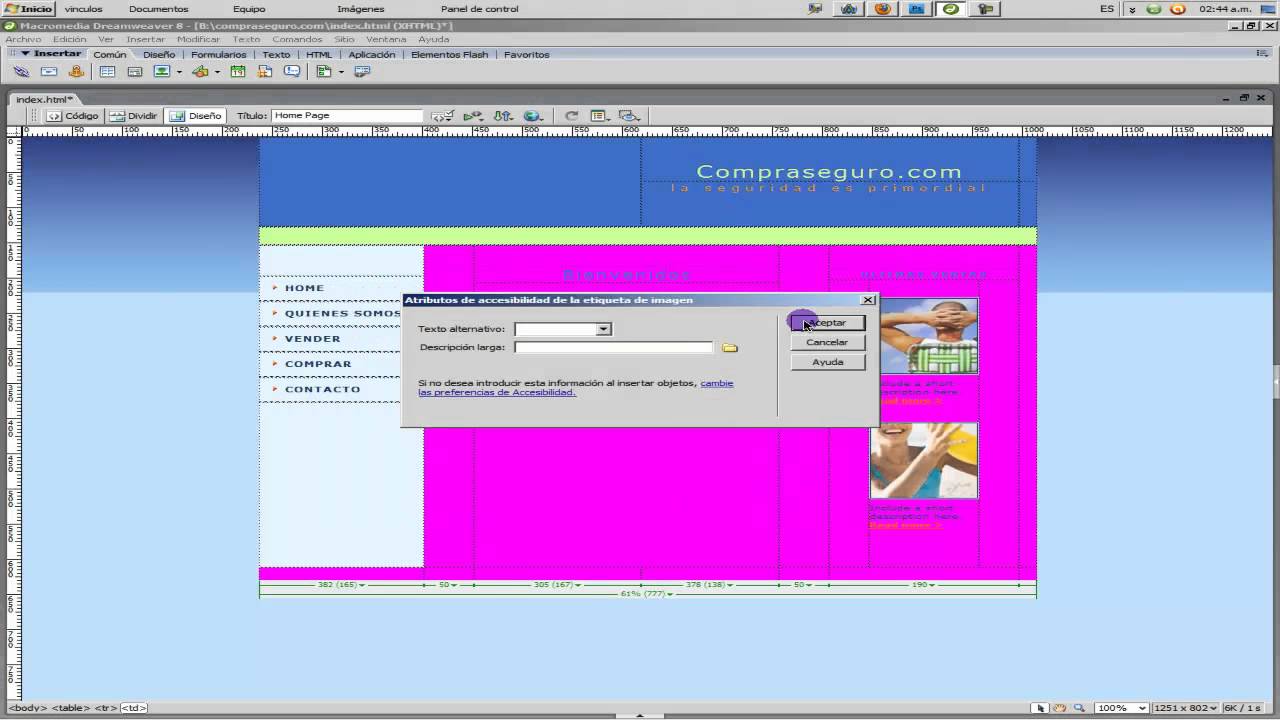Click the File Management icon
Image resolution: width=1280 pixels, height=720 pixels.
(x=503, y=116)
